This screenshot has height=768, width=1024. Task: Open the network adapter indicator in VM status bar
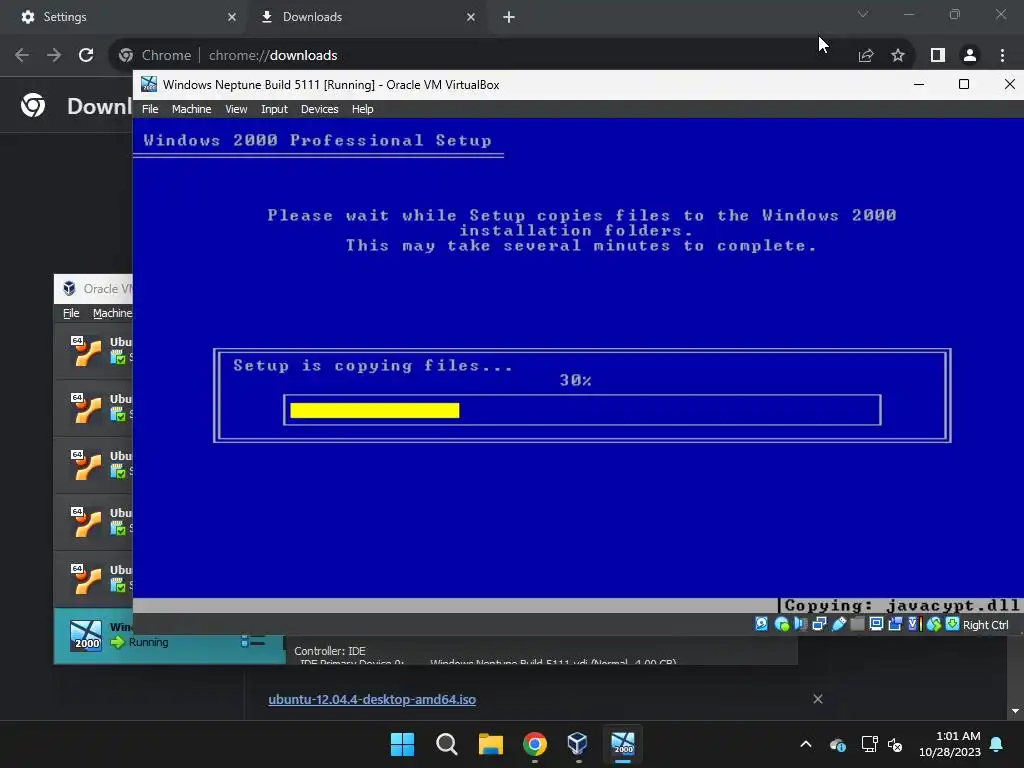pos(820,624)
